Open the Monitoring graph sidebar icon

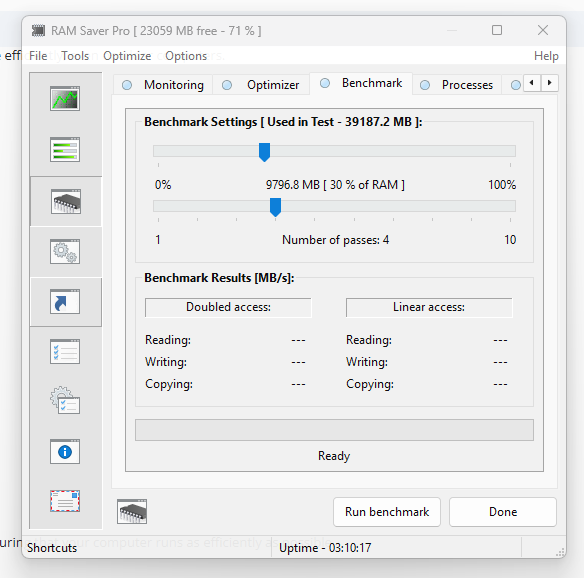pyautogui.click(x=65, y=98)
